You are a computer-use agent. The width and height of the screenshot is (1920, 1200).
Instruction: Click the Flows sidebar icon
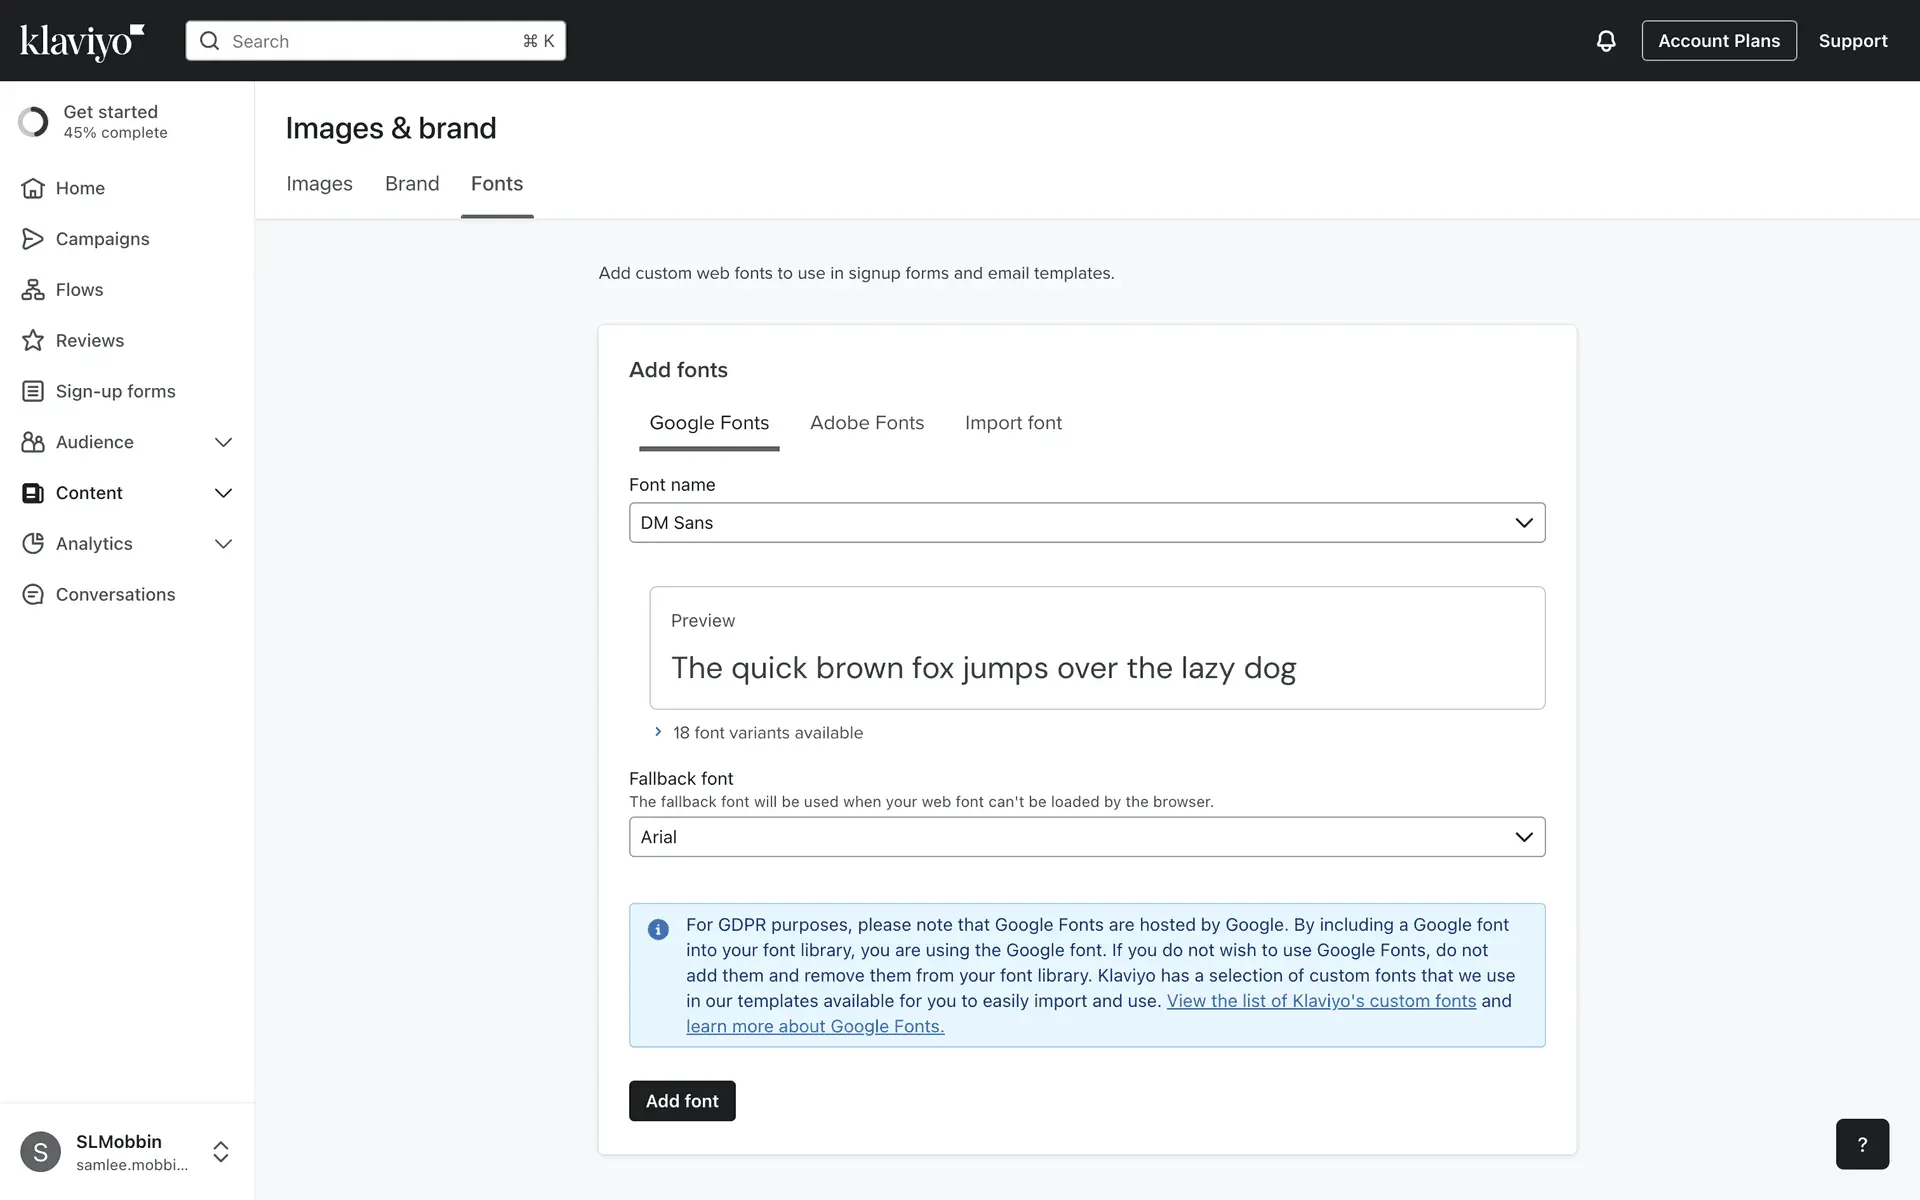point(33,290)
